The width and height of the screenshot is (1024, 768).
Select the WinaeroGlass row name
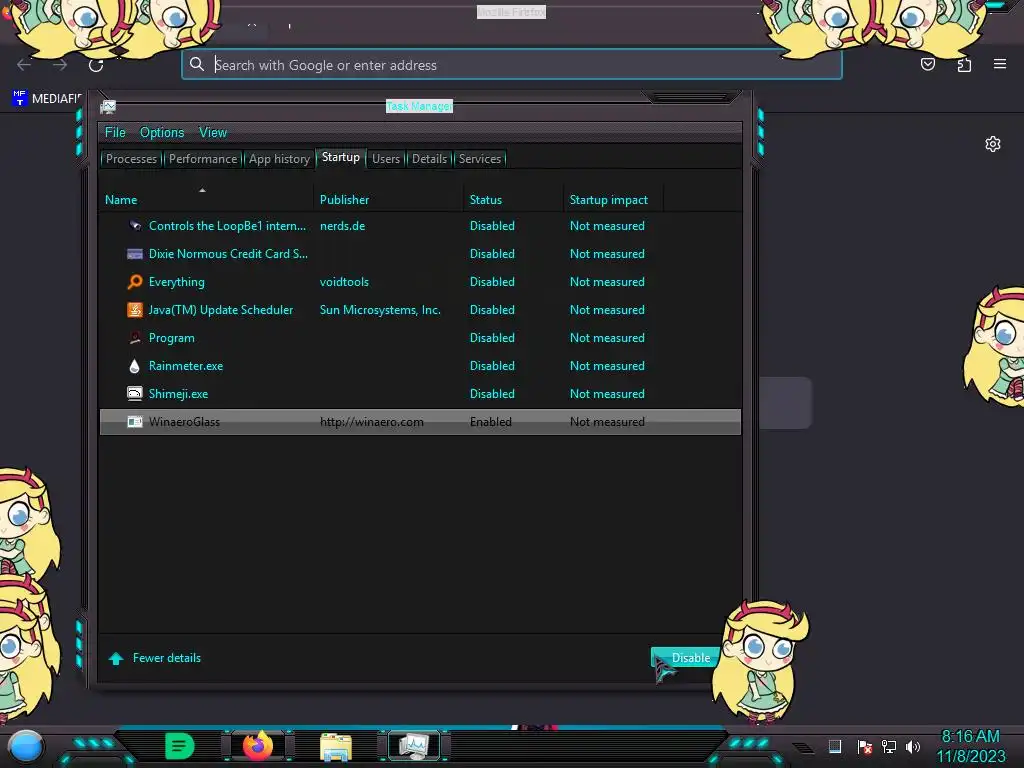[x=184, y=422]
